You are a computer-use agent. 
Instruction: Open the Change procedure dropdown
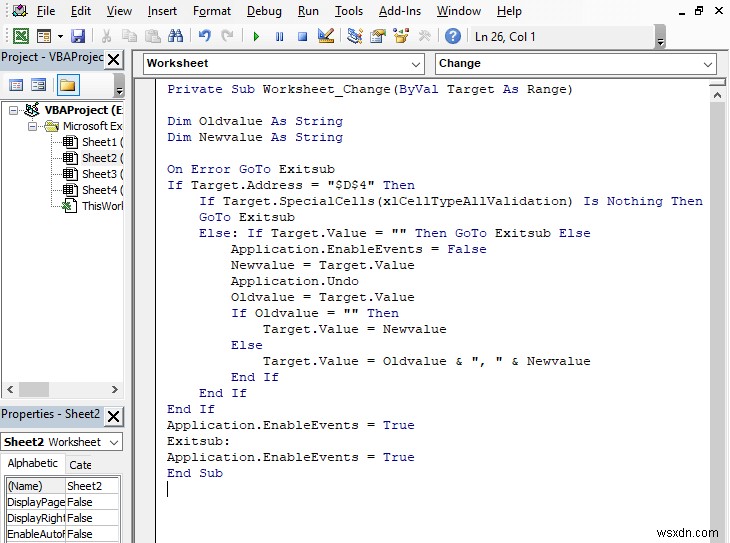(708, 64)
